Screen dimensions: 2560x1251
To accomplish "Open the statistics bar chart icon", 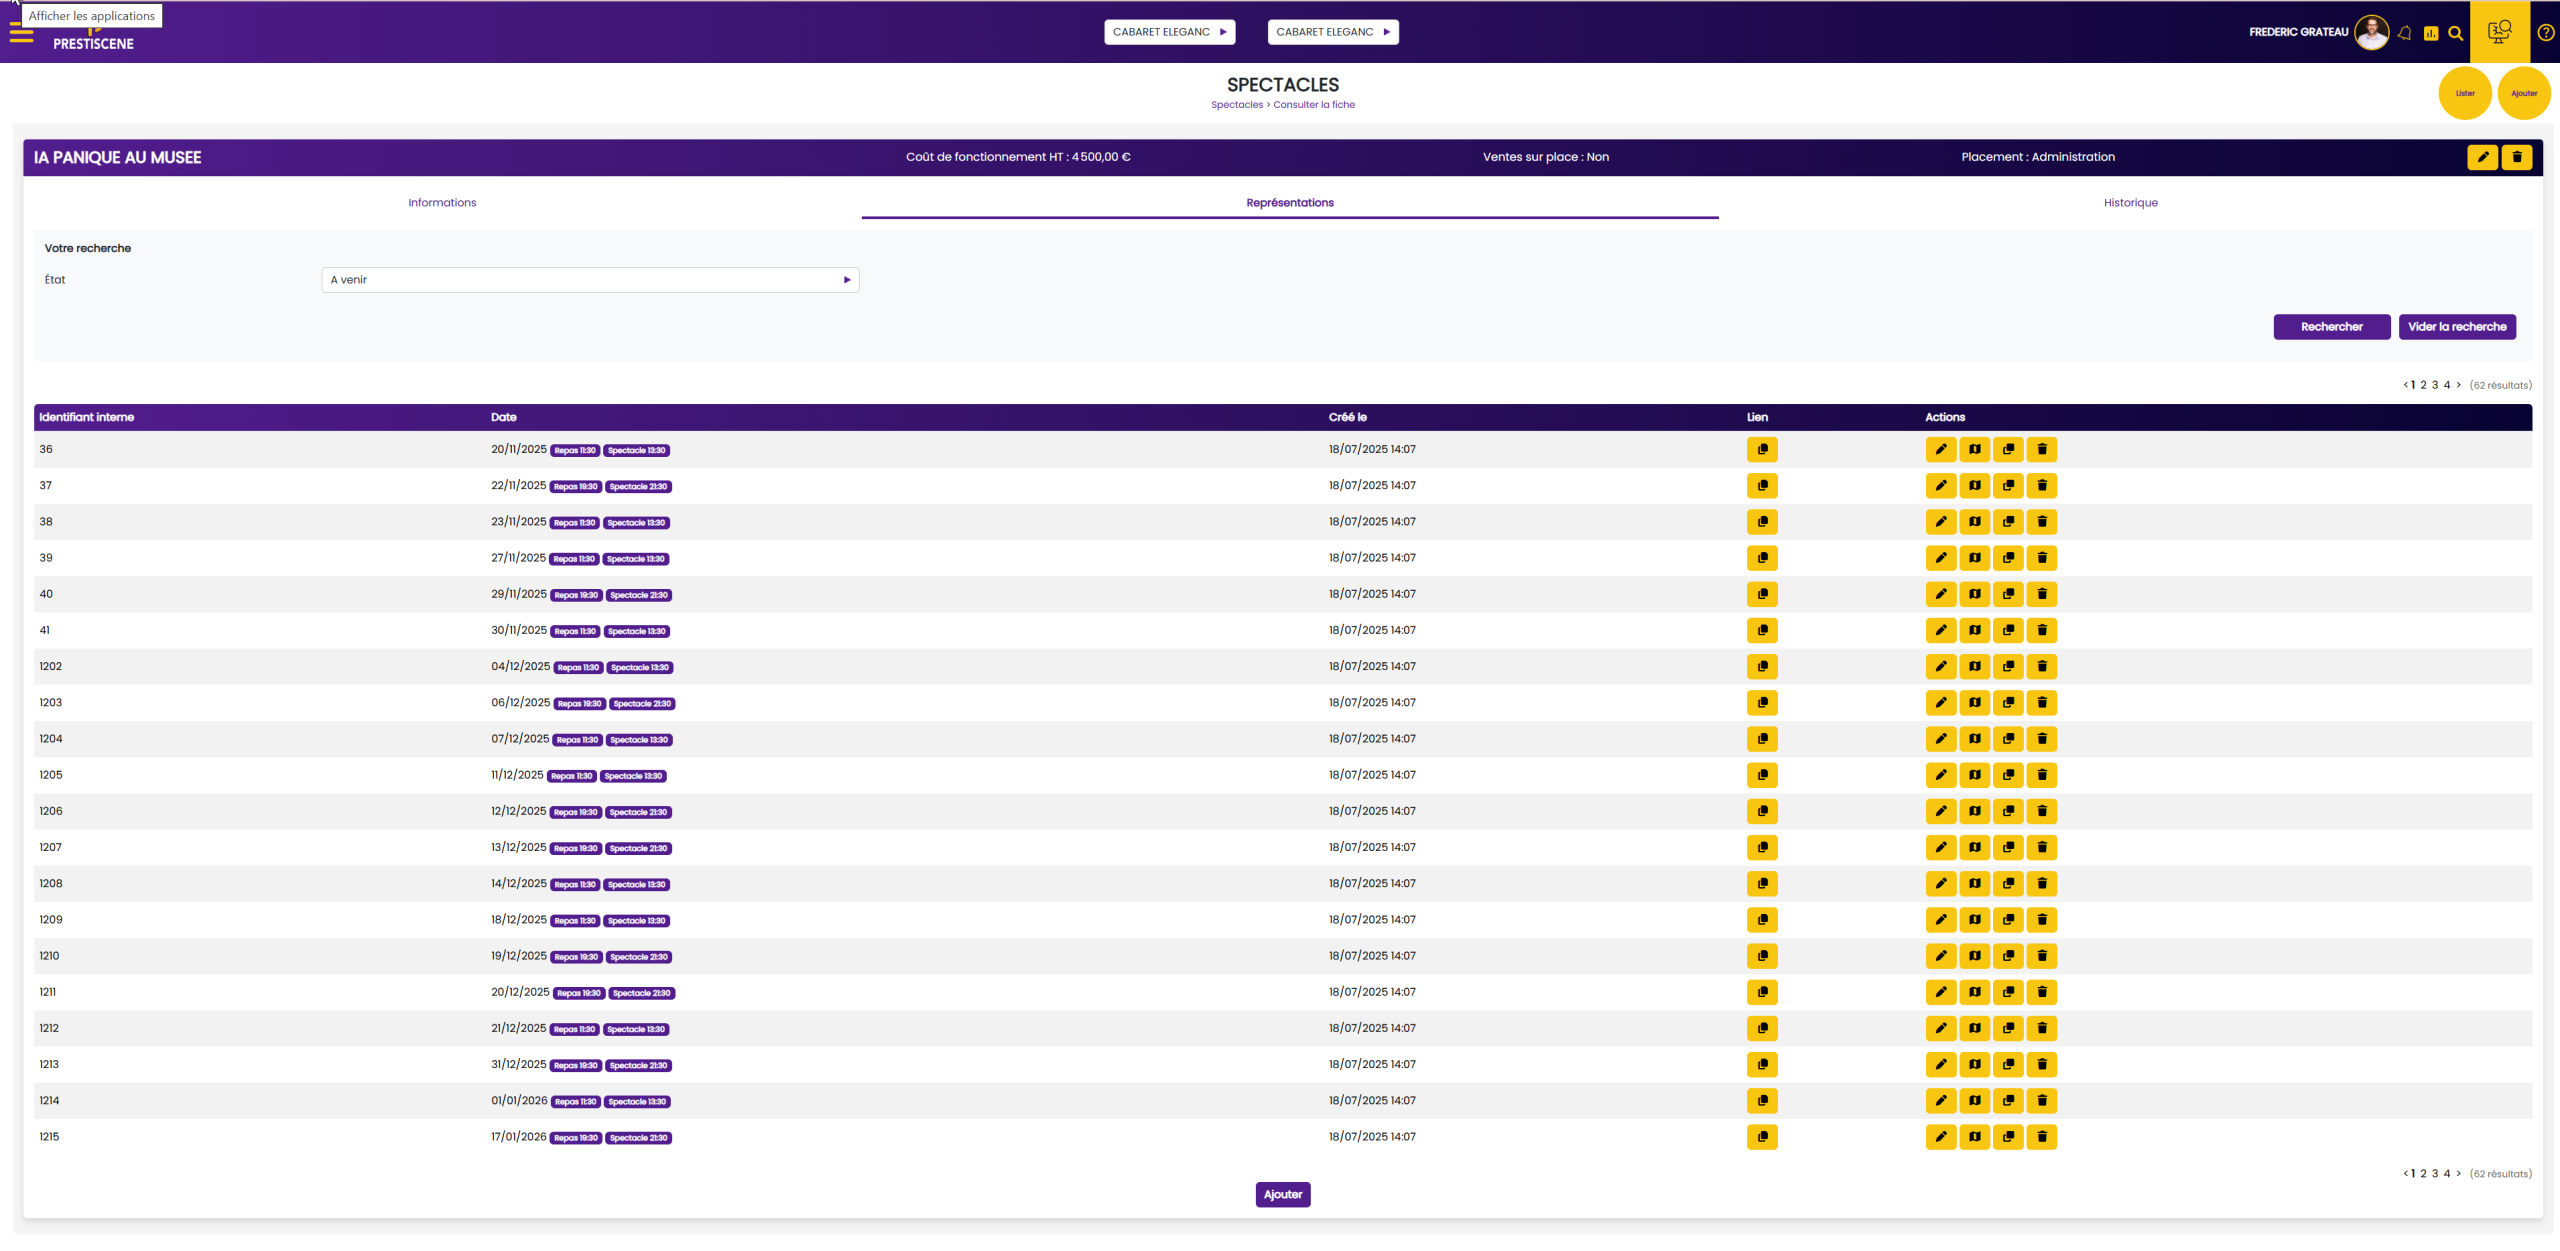I will (2431, 33).
